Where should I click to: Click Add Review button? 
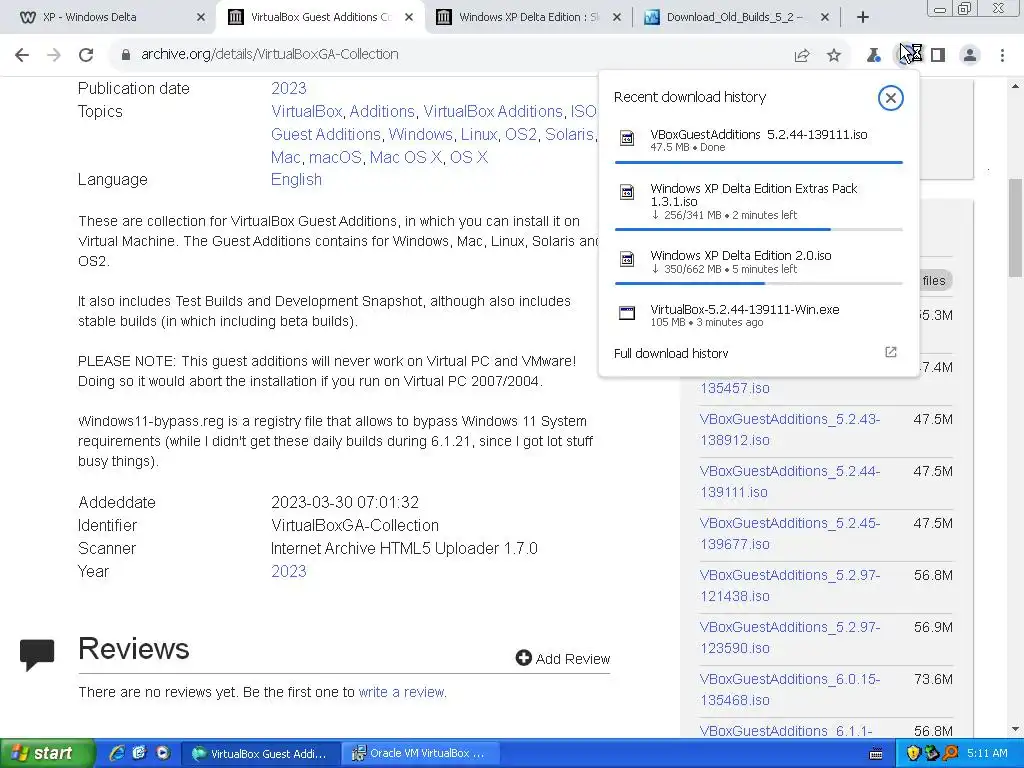coord(563,658)
